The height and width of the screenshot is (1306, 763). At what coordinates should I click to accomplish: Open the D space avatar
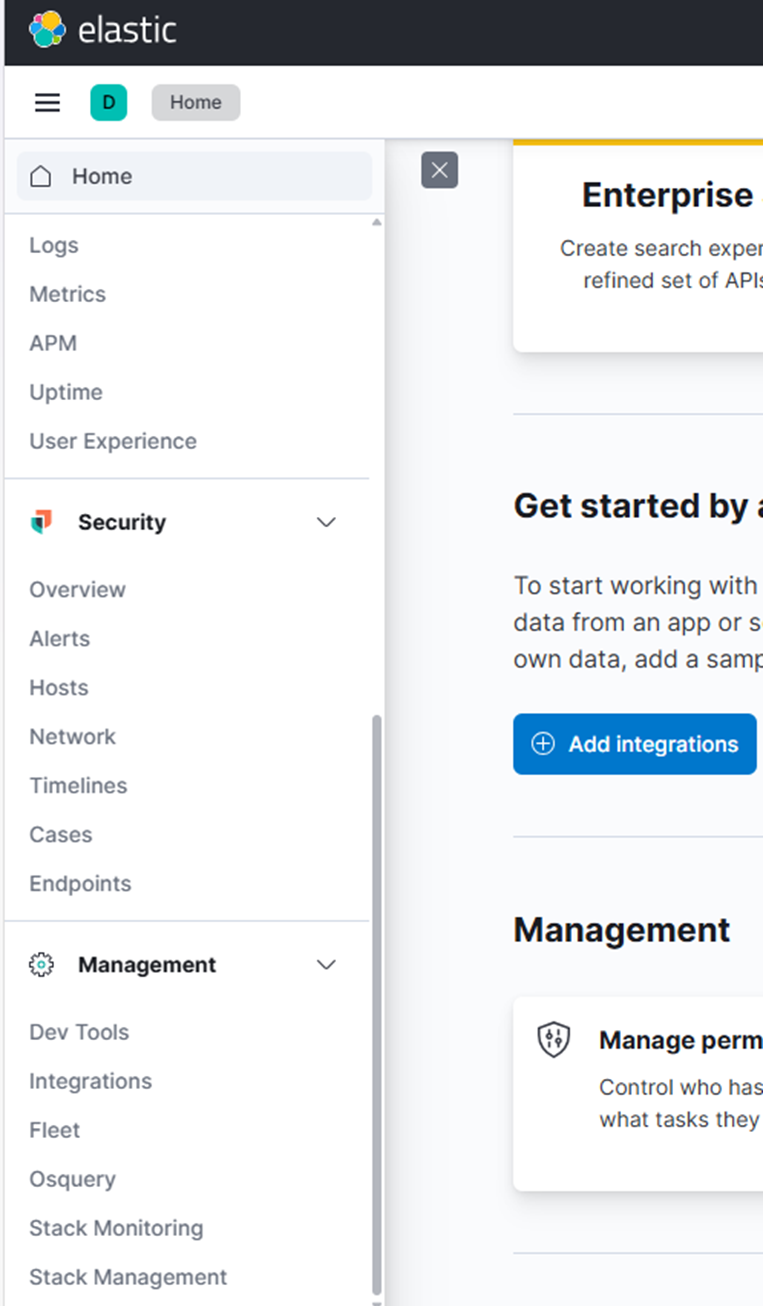coord(108,102)
